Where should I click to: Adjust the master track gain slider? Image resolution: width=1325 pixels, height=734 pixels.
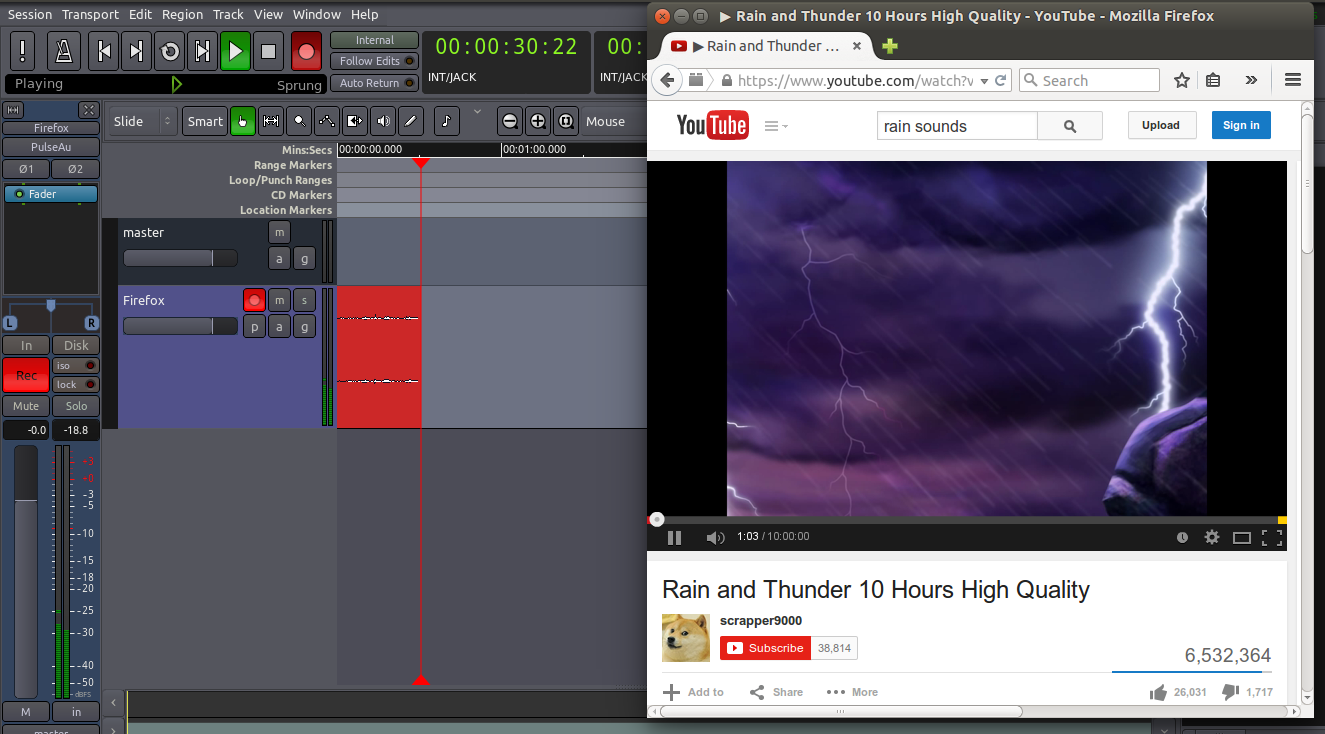click(x=180, y=258)
